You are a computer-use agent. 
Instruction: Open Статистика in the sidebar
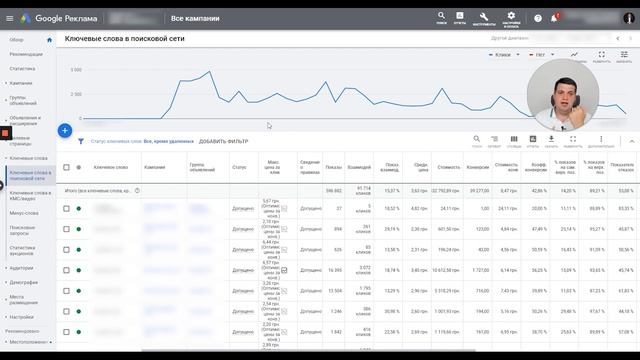click(22, 69)
